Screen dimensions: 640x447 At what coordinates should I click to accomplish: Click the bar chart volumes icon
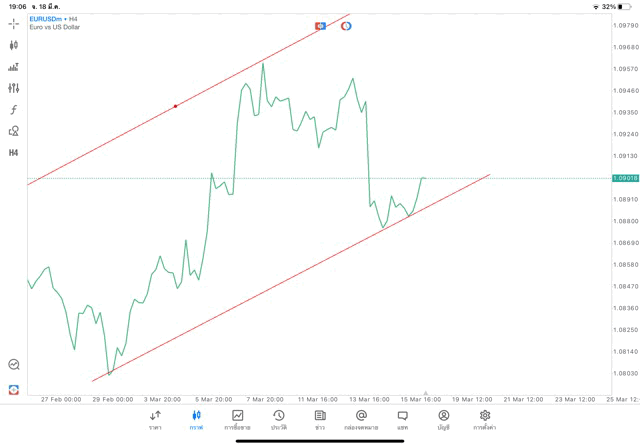[x=14, y=67]
